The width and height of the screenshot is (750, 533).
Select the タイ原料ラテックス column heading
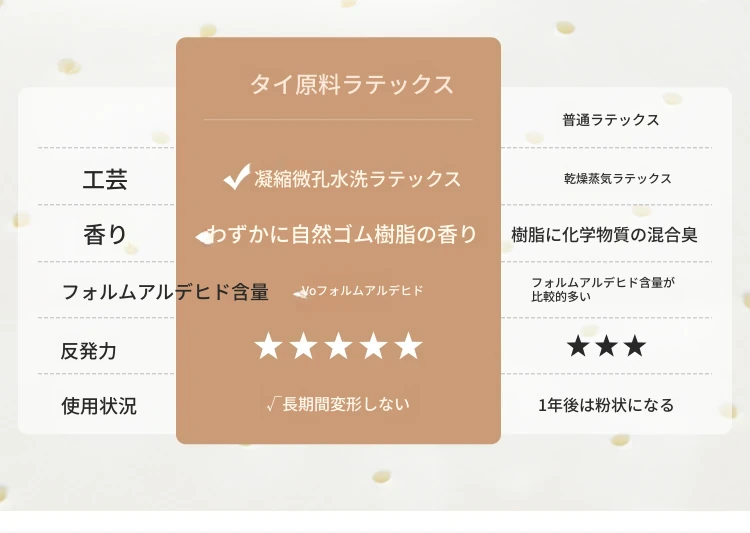point(352,84)
